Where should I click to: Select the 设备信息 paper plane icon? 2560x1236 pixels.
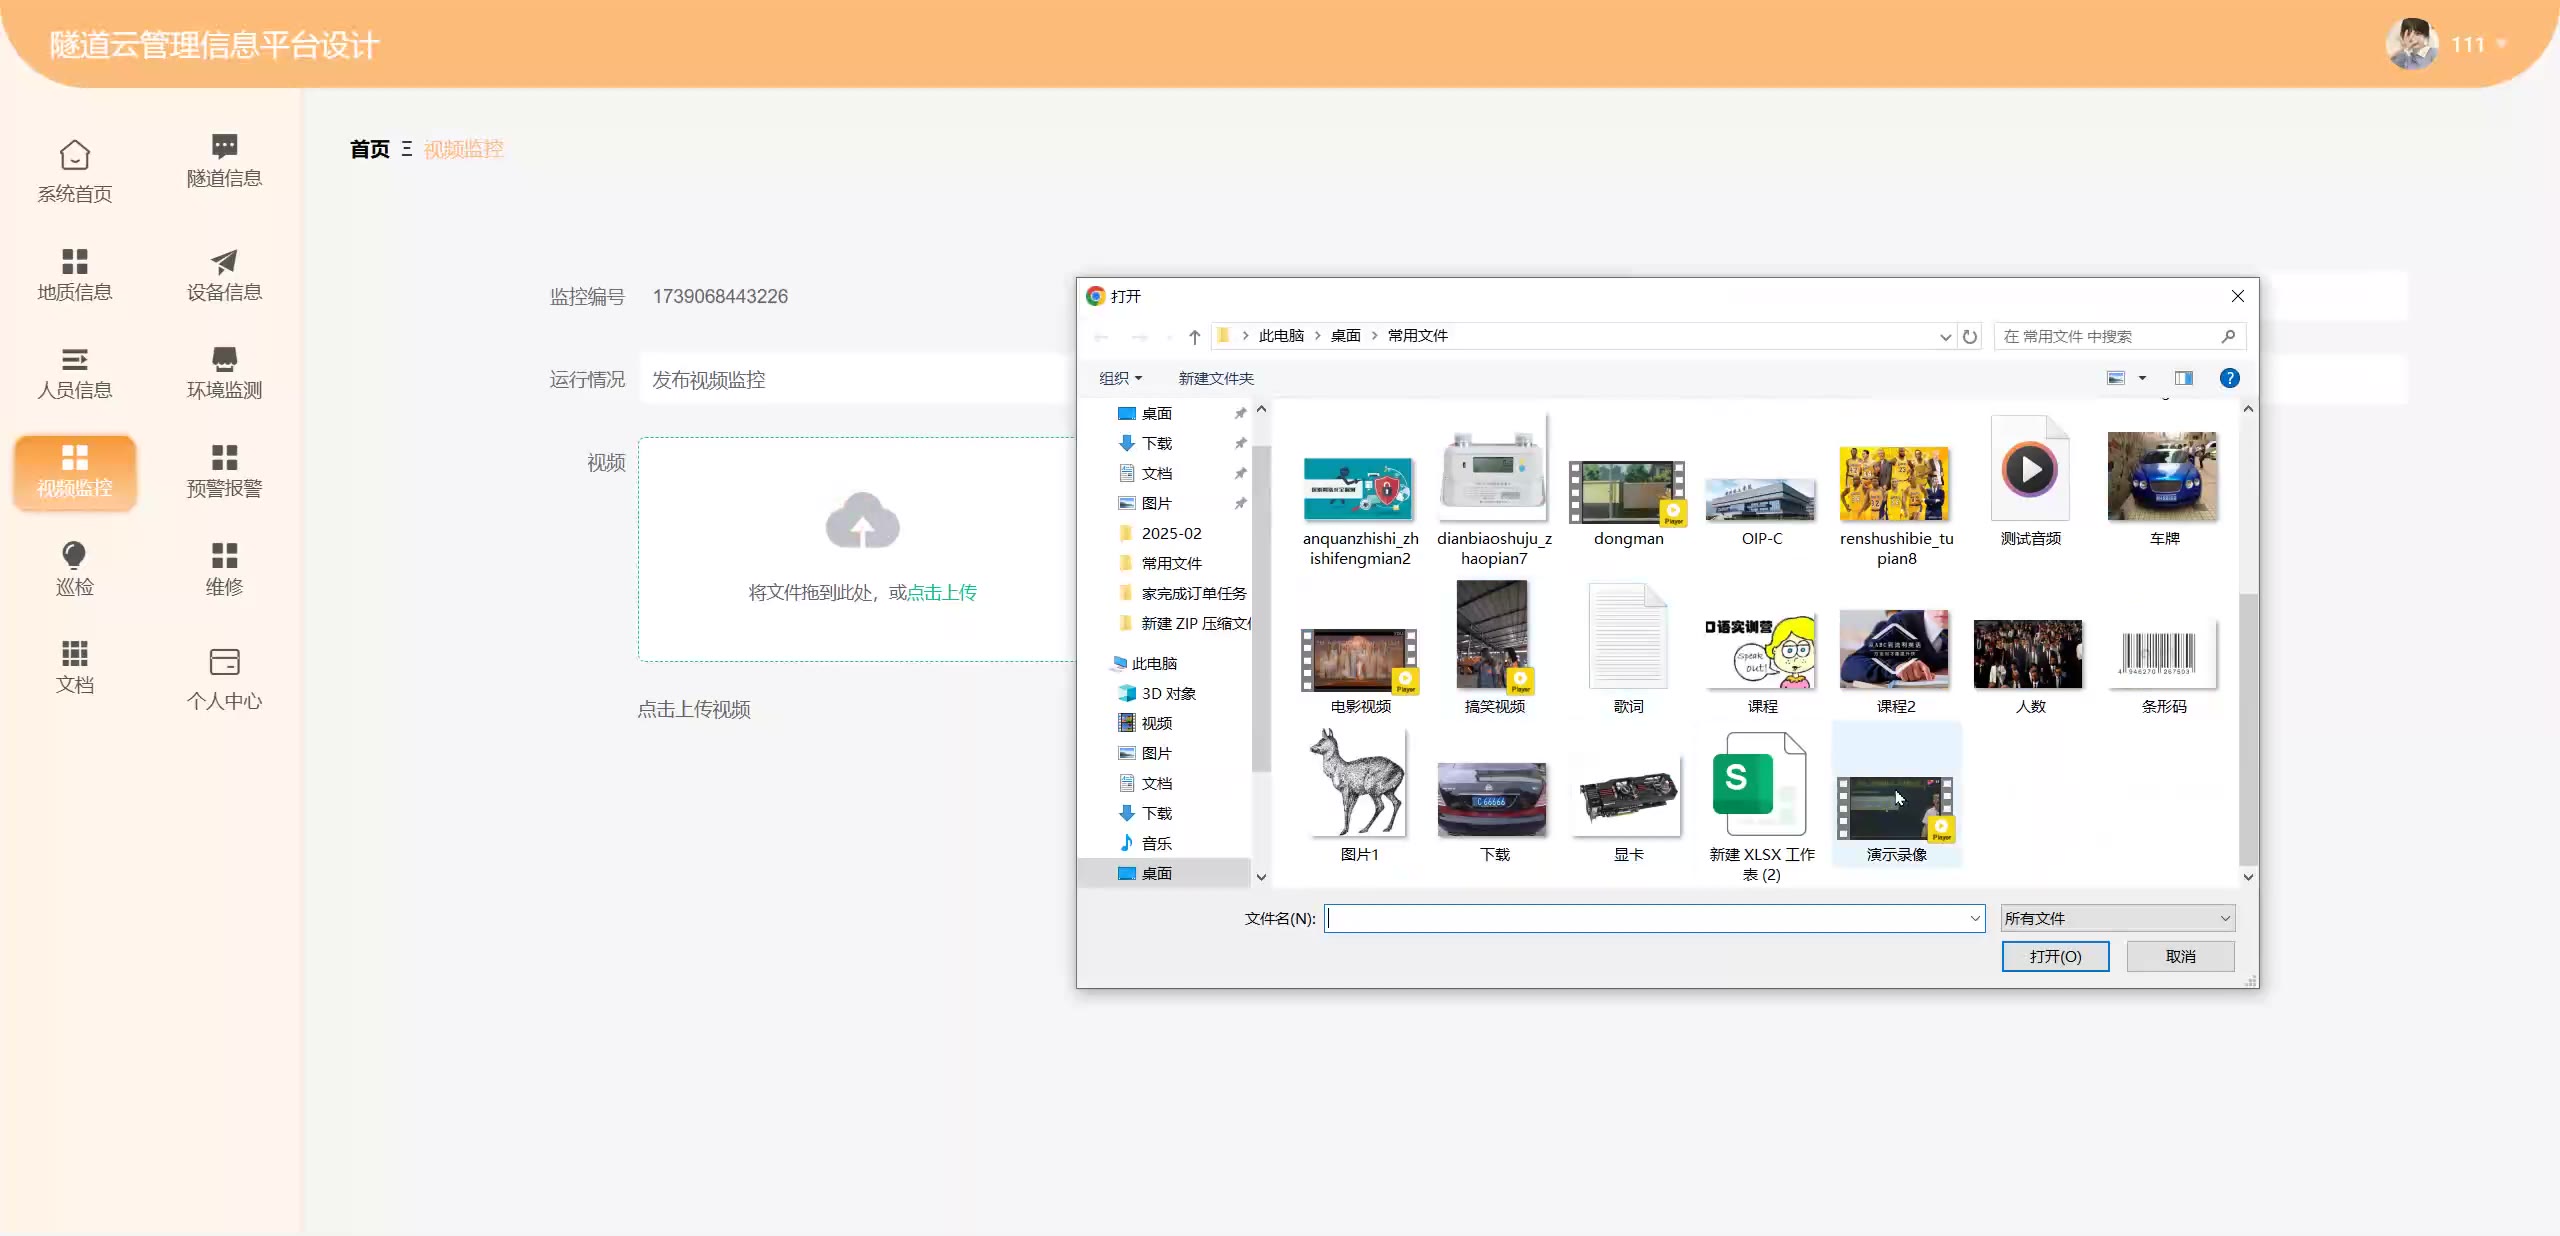coord(224,261)
